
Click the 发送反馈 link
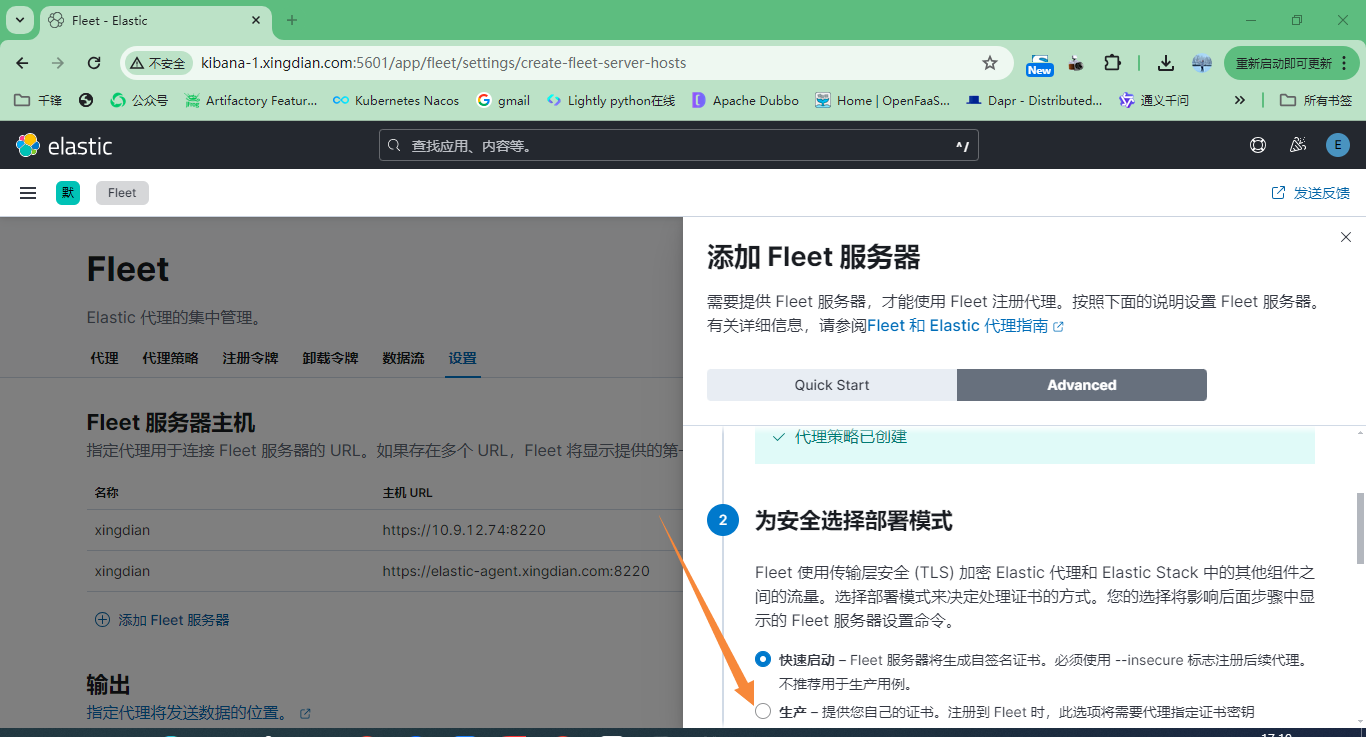pyautogui.click(x=1310, y=193)
